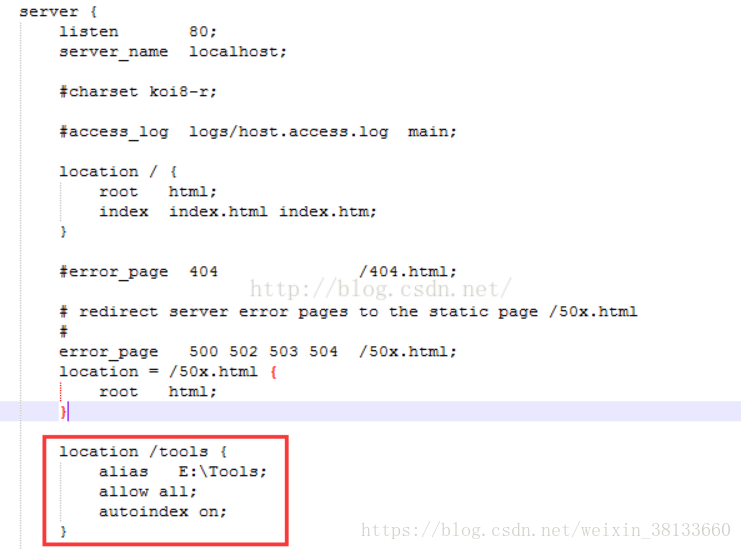
Task: Click the 'root html;' line under location /
Action: tap(158, 192)
